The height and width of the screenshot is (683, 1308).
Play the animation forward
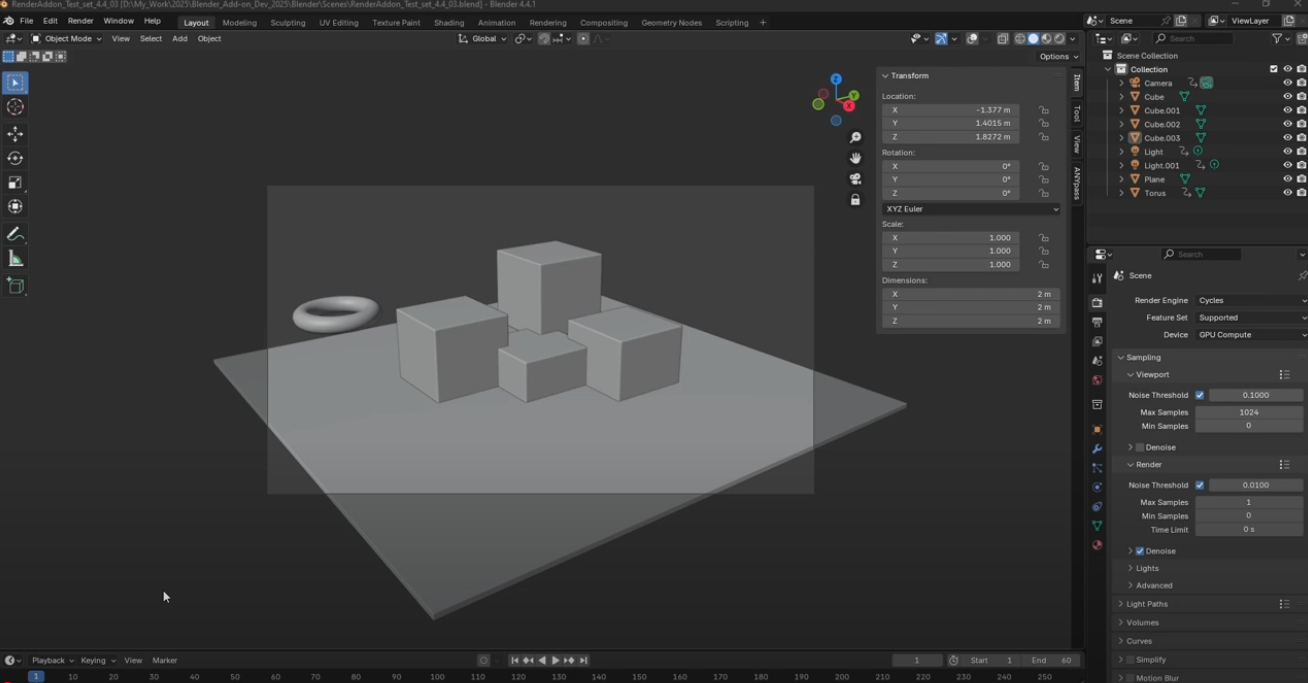pyautogui.click(x=556, y=660)
